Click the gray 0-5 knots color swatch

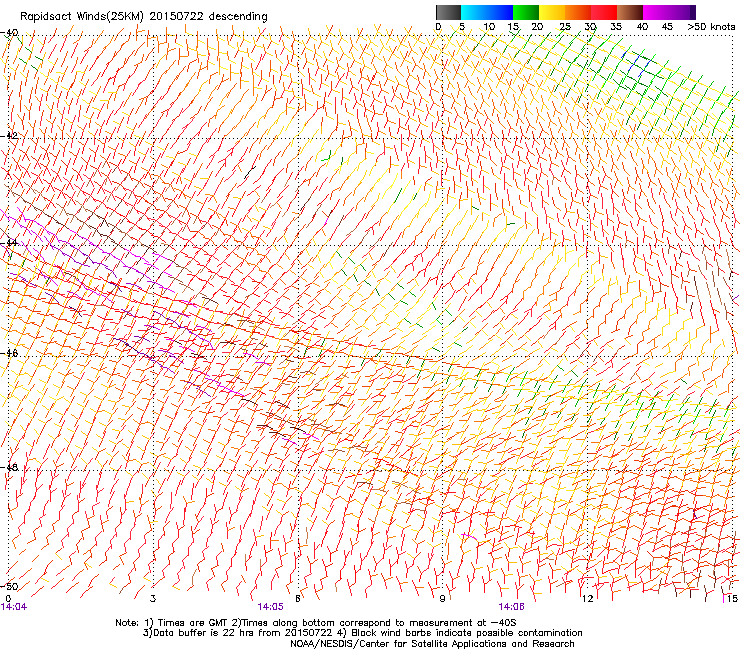pos(448,12)
